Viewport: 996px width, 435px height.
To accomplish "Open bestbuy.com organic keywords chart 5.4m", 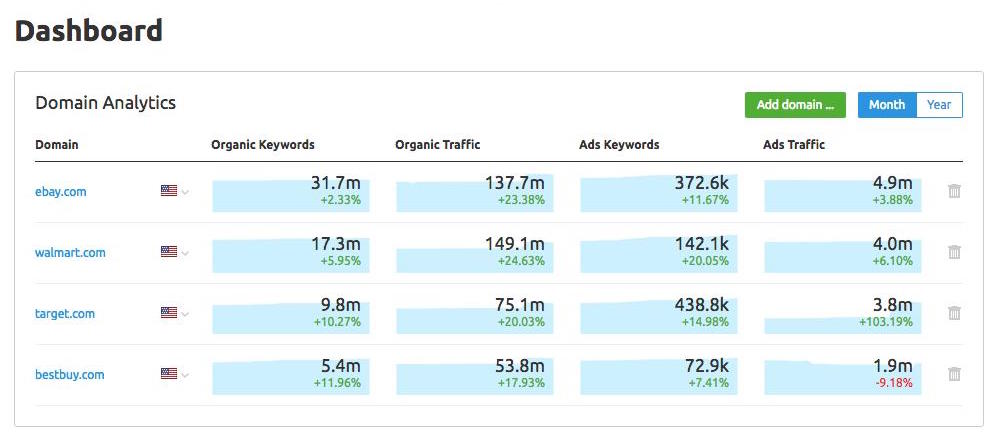I will [290, 376].
